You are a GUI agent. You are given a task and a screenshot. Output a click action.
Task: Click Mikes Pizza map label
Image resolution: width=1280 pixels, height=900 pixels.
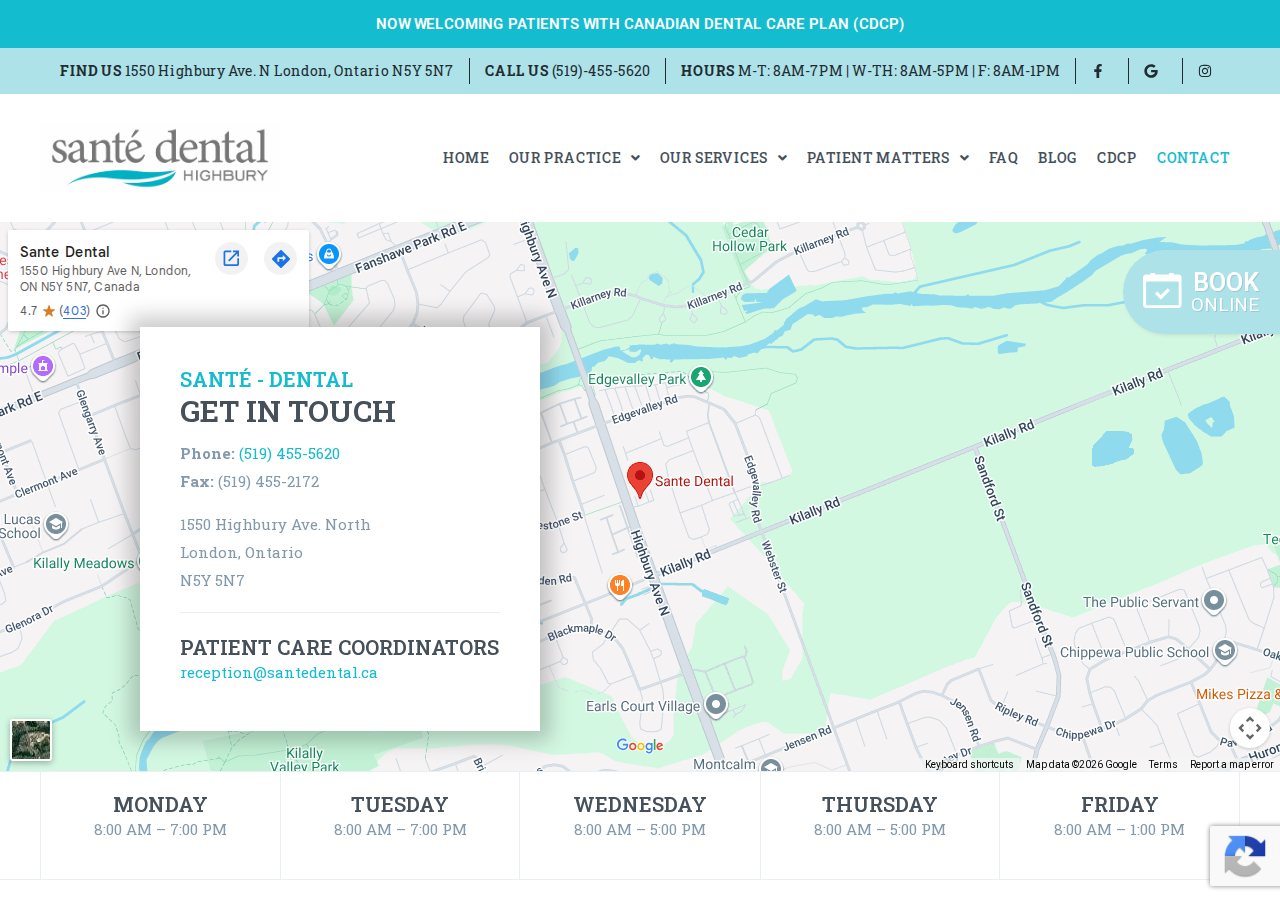pyautogui.click(x=1238, y=694)
